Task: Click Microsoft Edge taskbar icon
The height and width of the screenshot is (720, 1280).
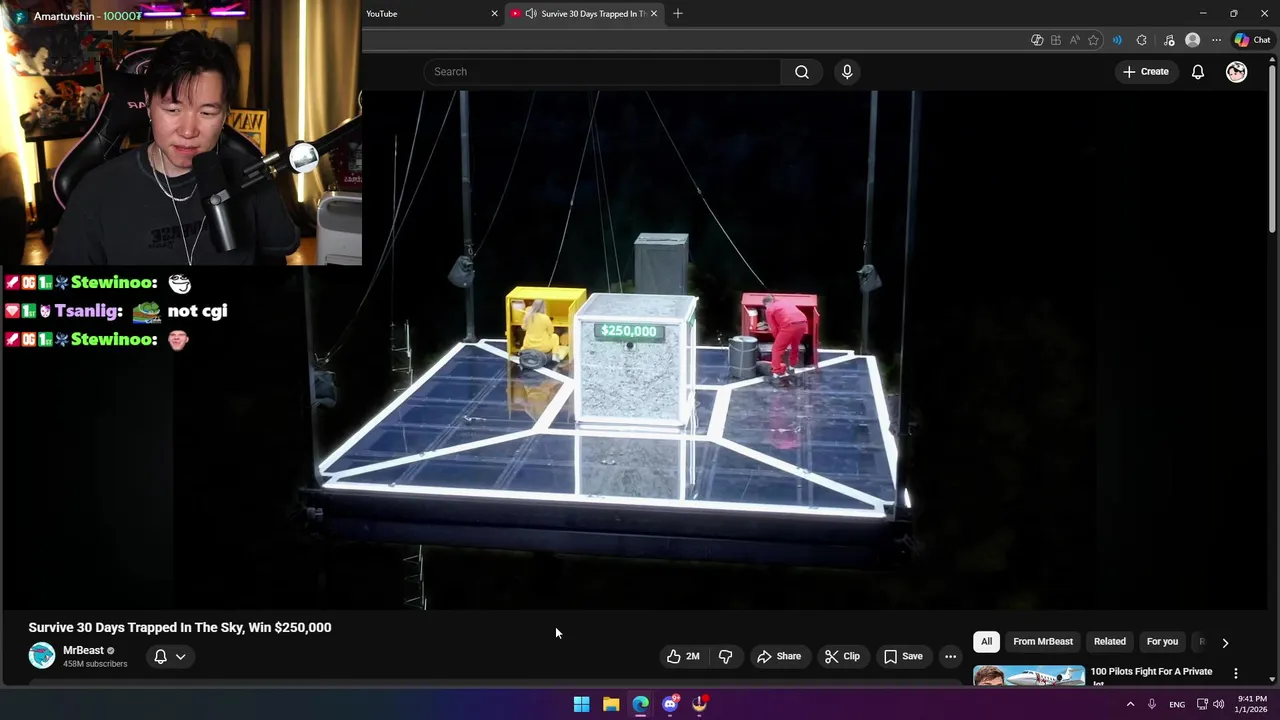Action: (640, 704)
